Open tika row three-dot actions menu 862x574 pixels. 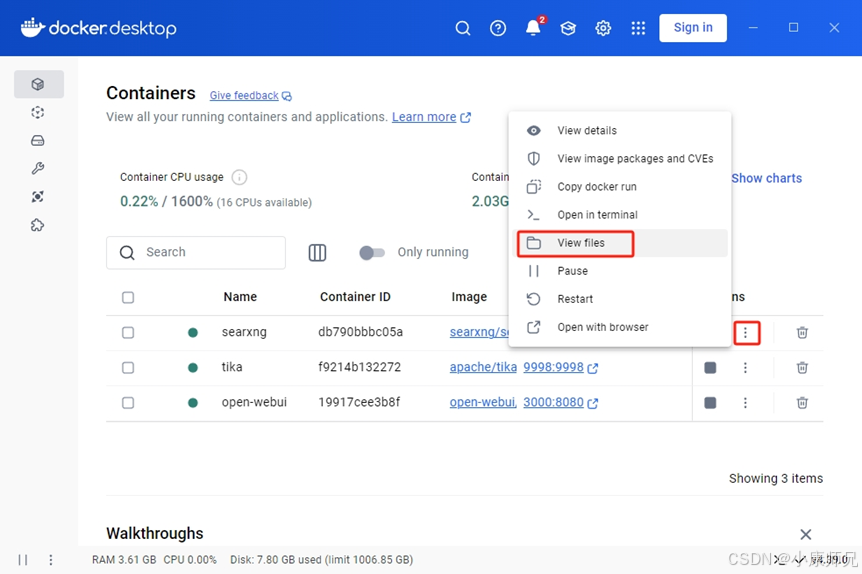(745, 368)
